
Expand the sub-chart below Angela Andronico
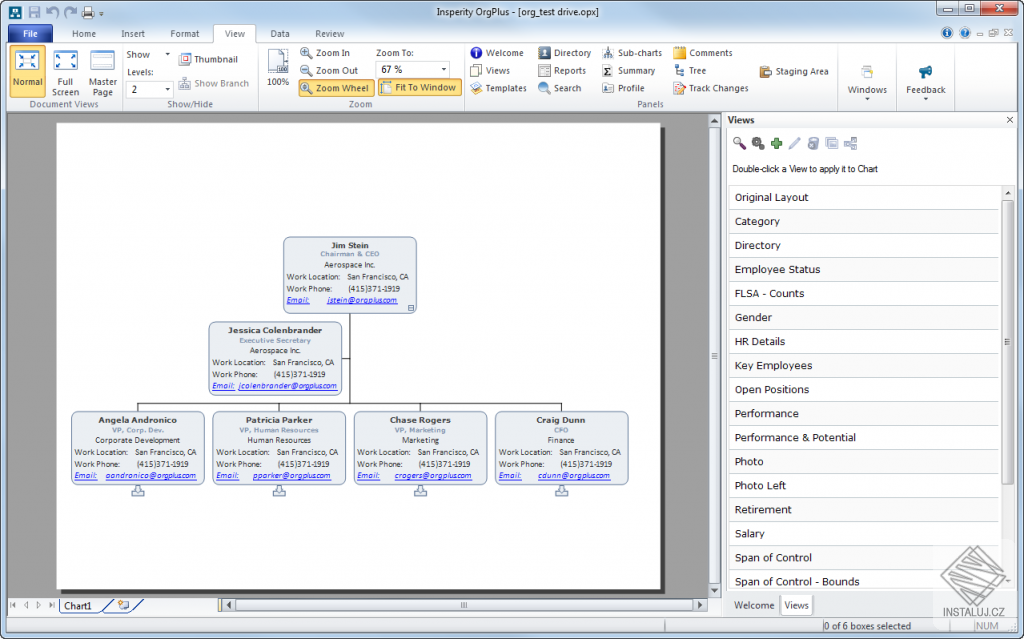138,491
